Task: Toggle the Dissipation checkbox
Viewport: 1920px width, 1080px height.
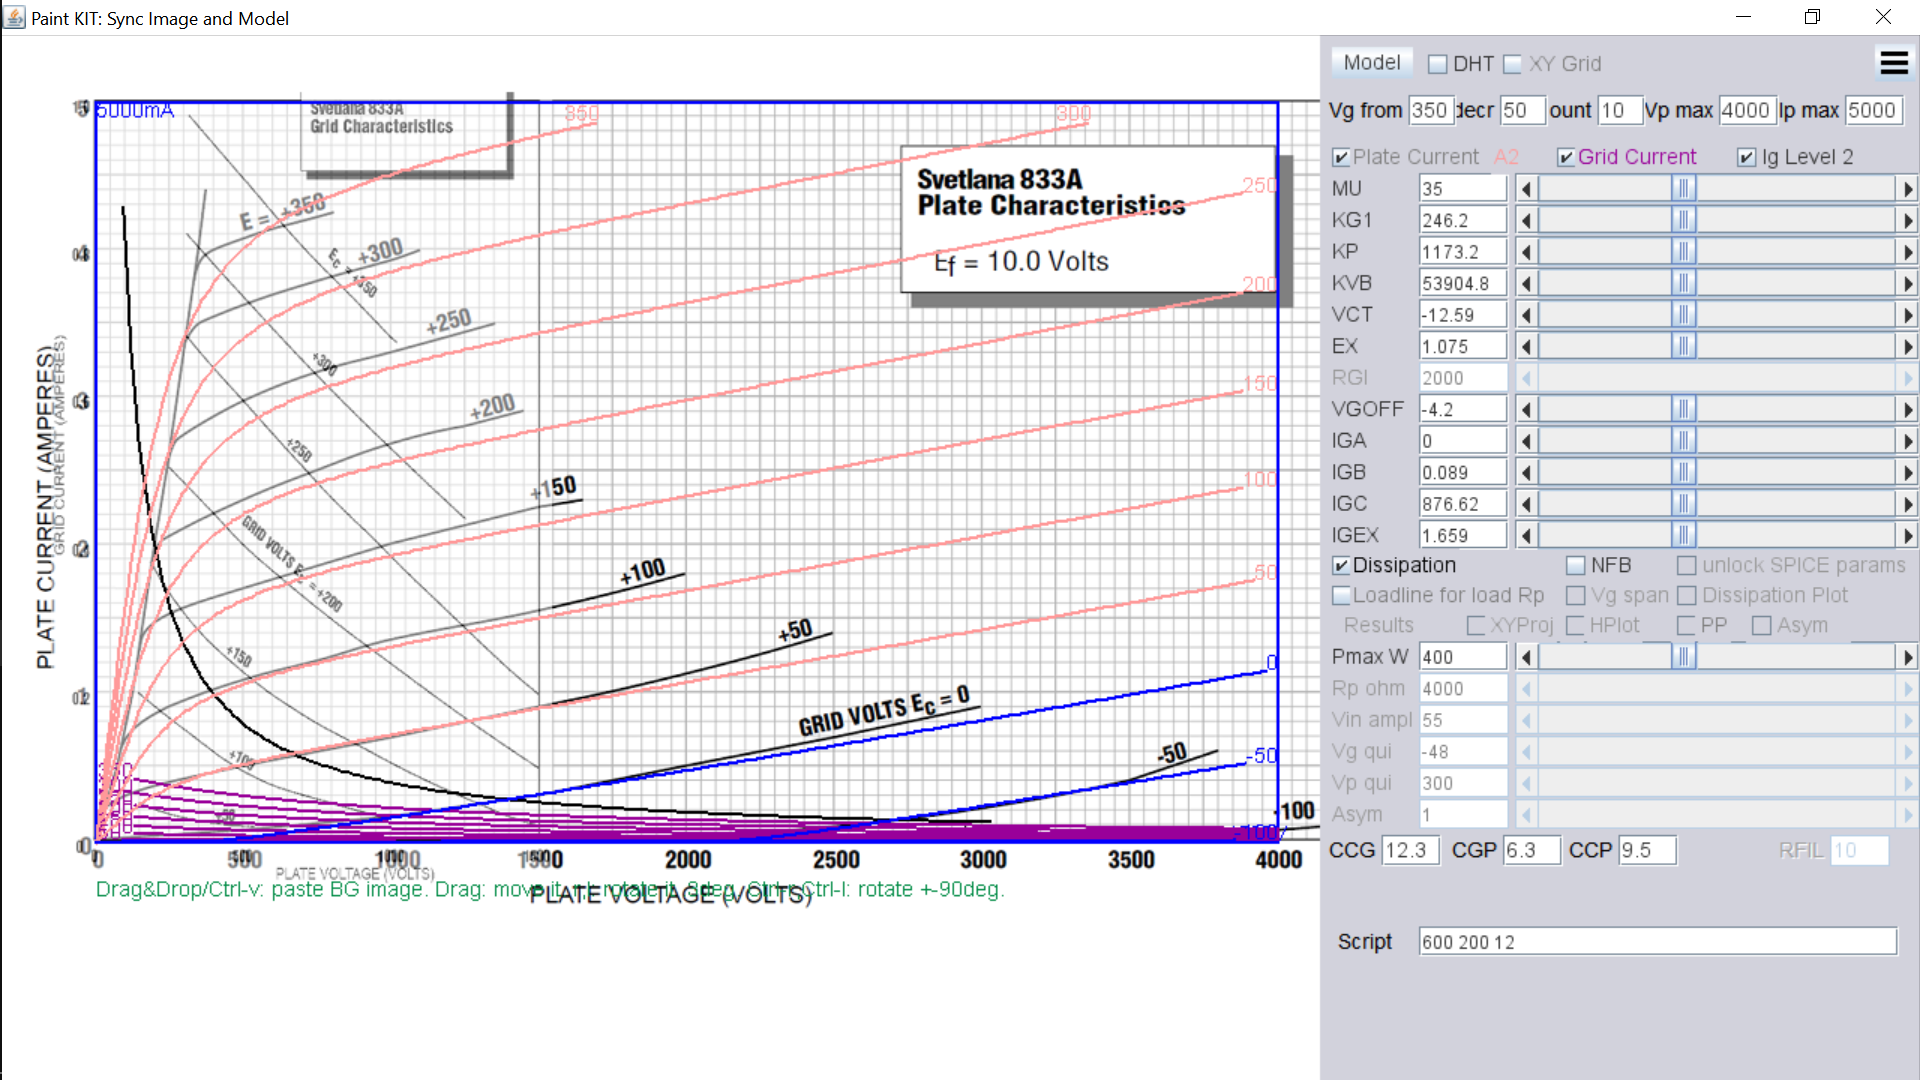Action: (1341, 565)
